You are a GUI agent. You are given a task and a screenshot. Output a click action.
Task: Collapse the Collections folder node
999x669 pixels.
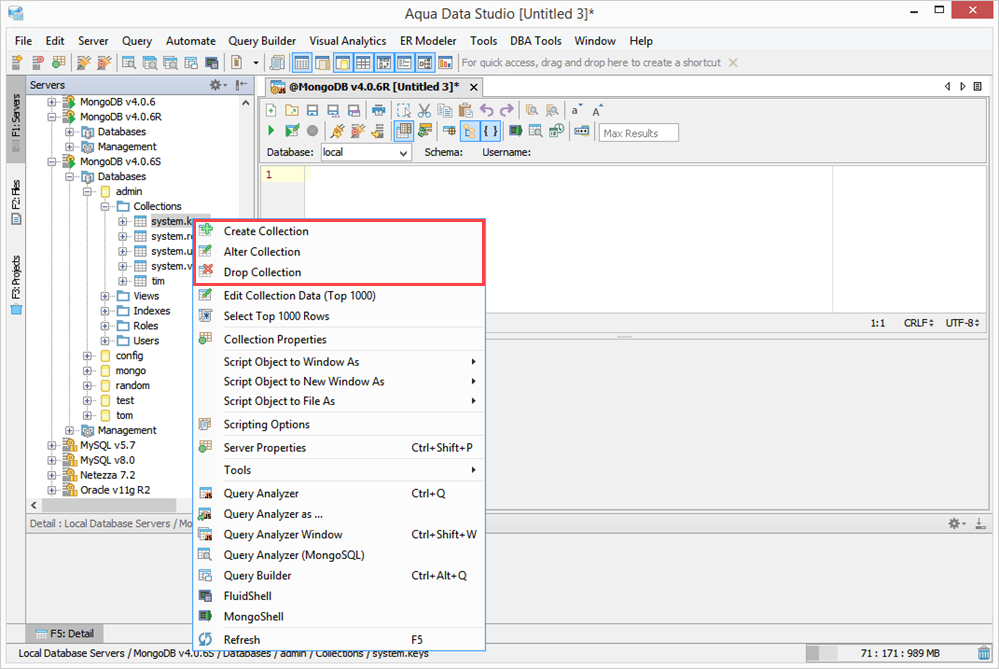tap(105, 206)
